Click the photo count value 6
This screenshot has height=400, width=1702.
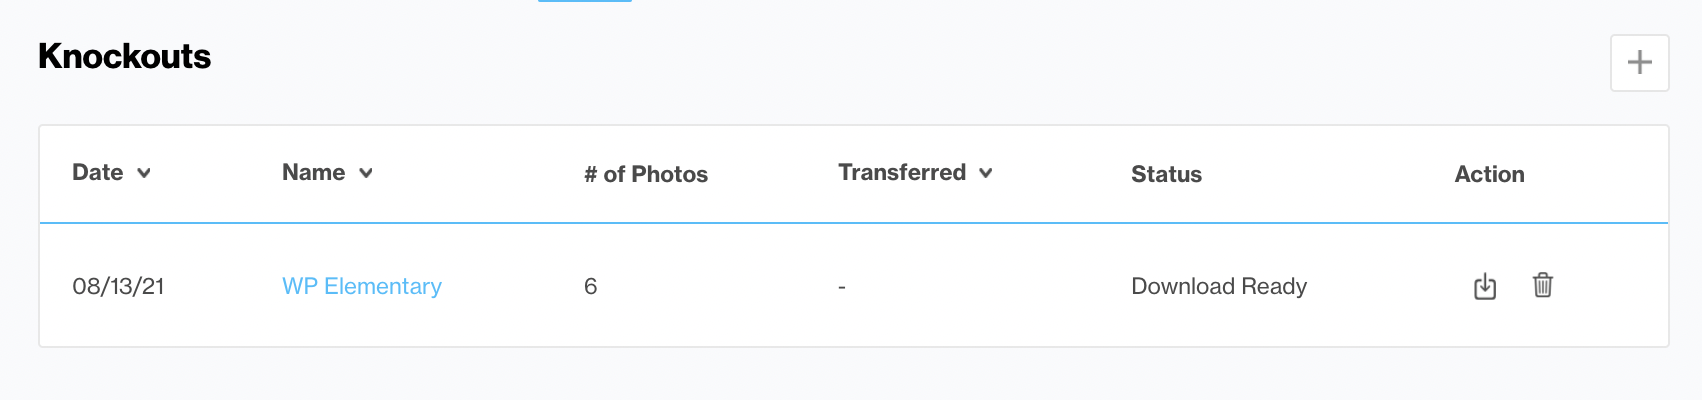(x=590, y=286)
